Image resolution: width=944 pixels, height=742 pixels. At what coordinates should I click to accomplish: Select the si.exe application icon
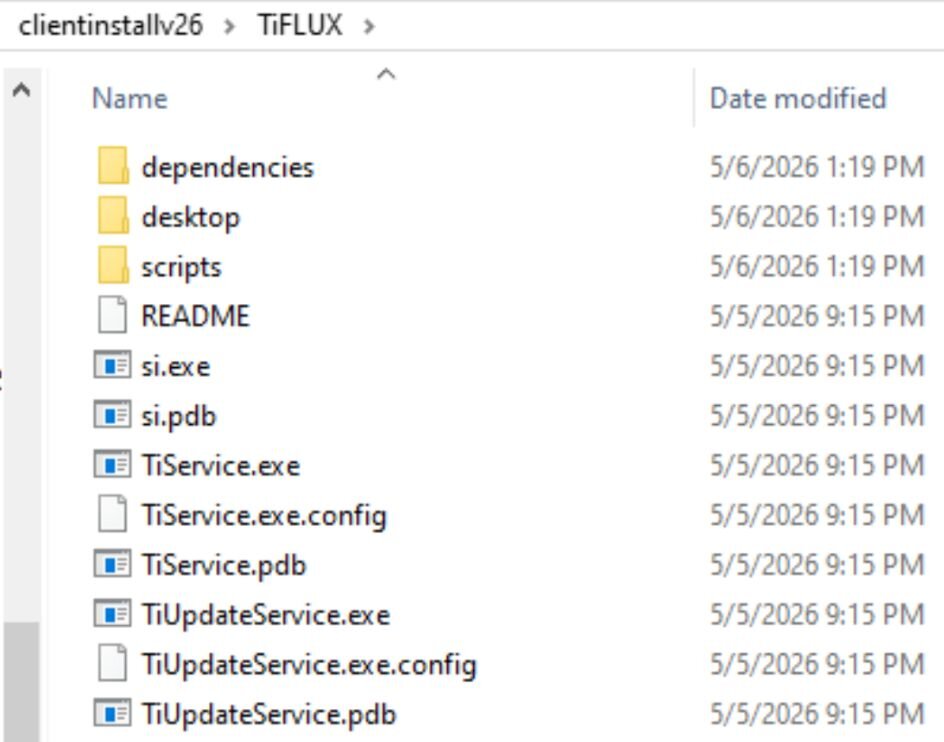(x=113, y=365)
